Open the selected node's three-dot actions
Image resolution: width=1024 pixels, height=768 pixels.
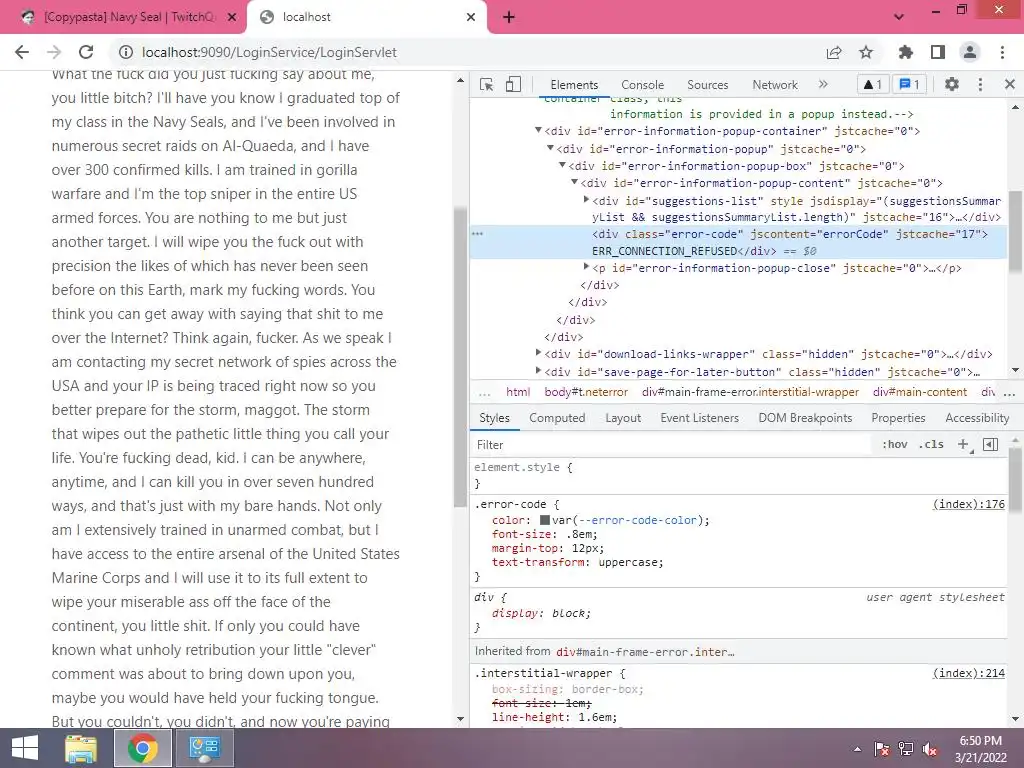(478, 233)
